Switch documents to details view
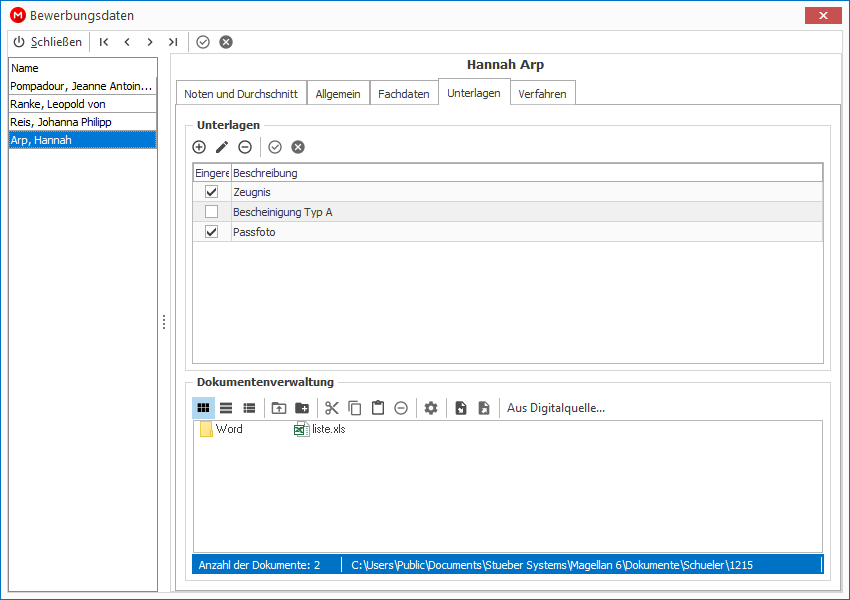 249,408
